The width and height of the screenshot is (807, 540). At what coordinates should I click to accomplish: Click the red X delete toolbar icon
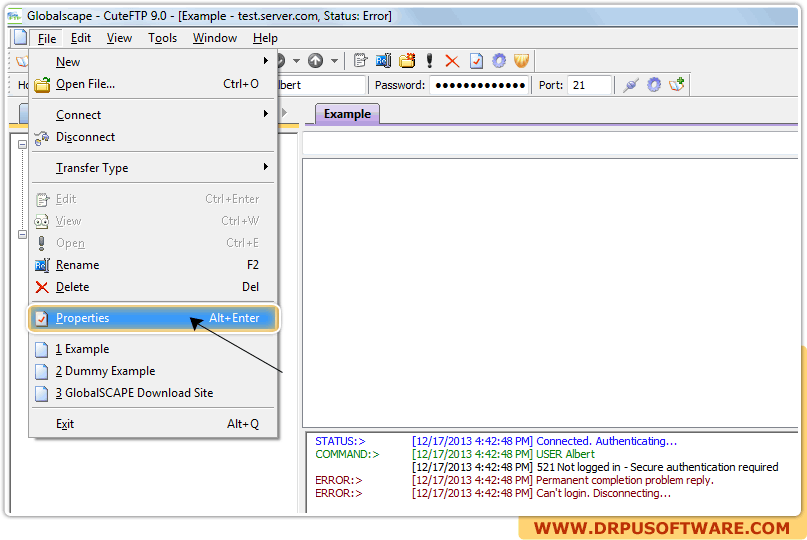(452, 61)
